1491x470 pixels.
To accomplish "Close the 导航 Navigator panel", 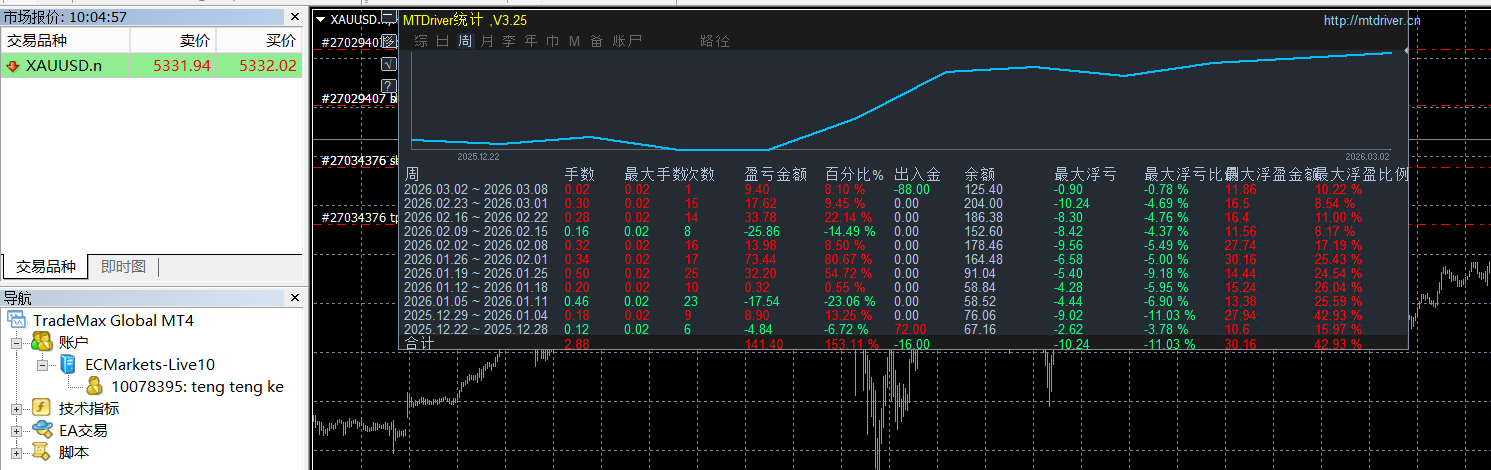I will [x=294, y=298].
